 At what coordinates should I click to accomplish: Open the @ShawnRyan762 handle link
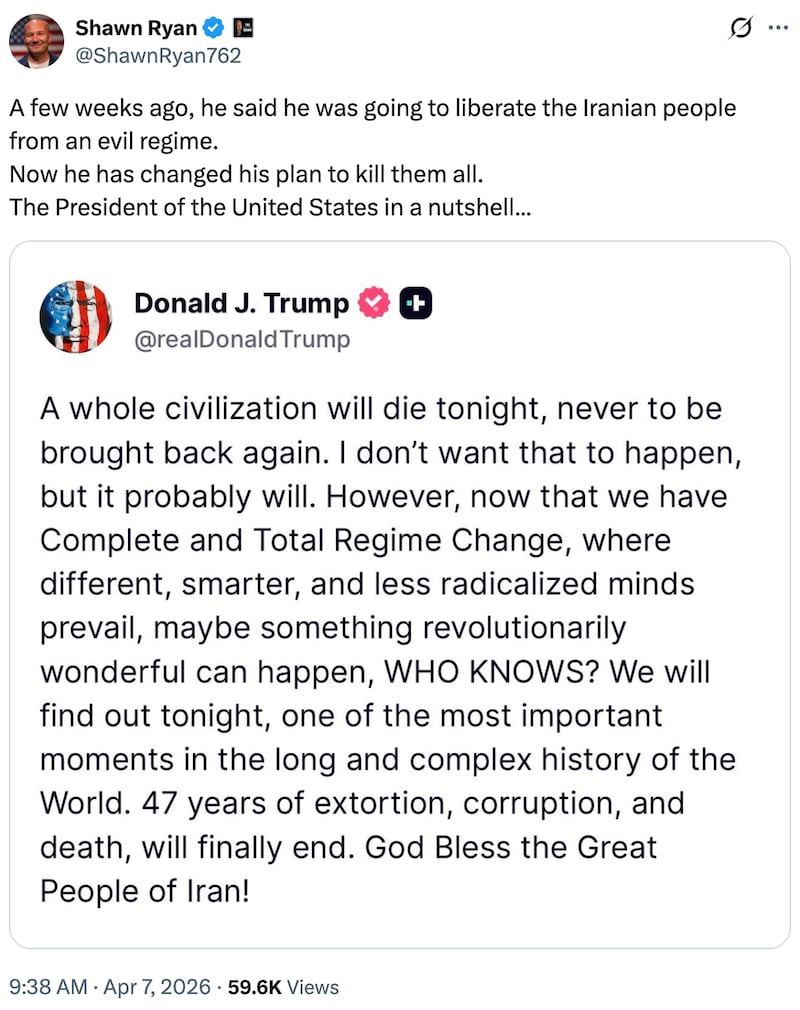point(158,56)
